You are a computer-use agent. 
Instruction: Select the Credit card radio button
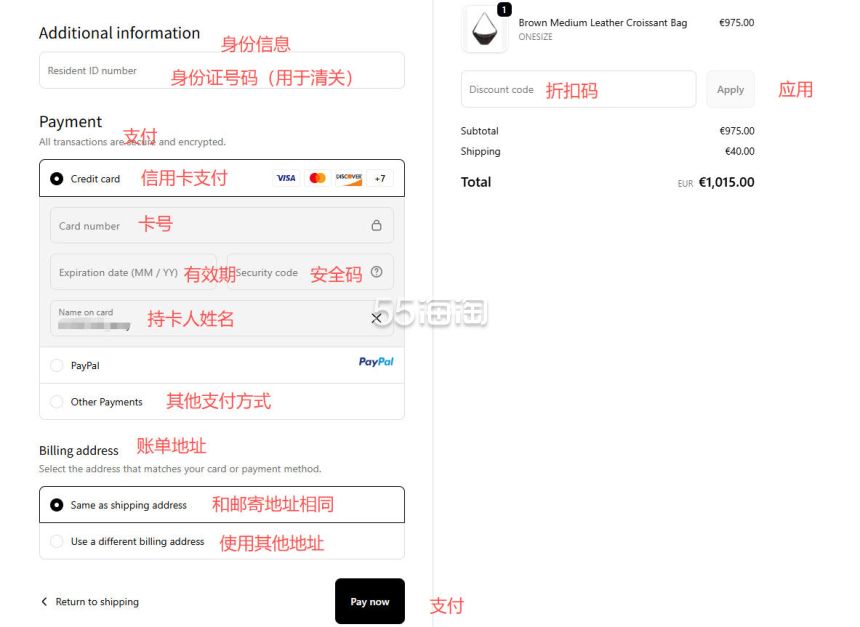[56, 179]
